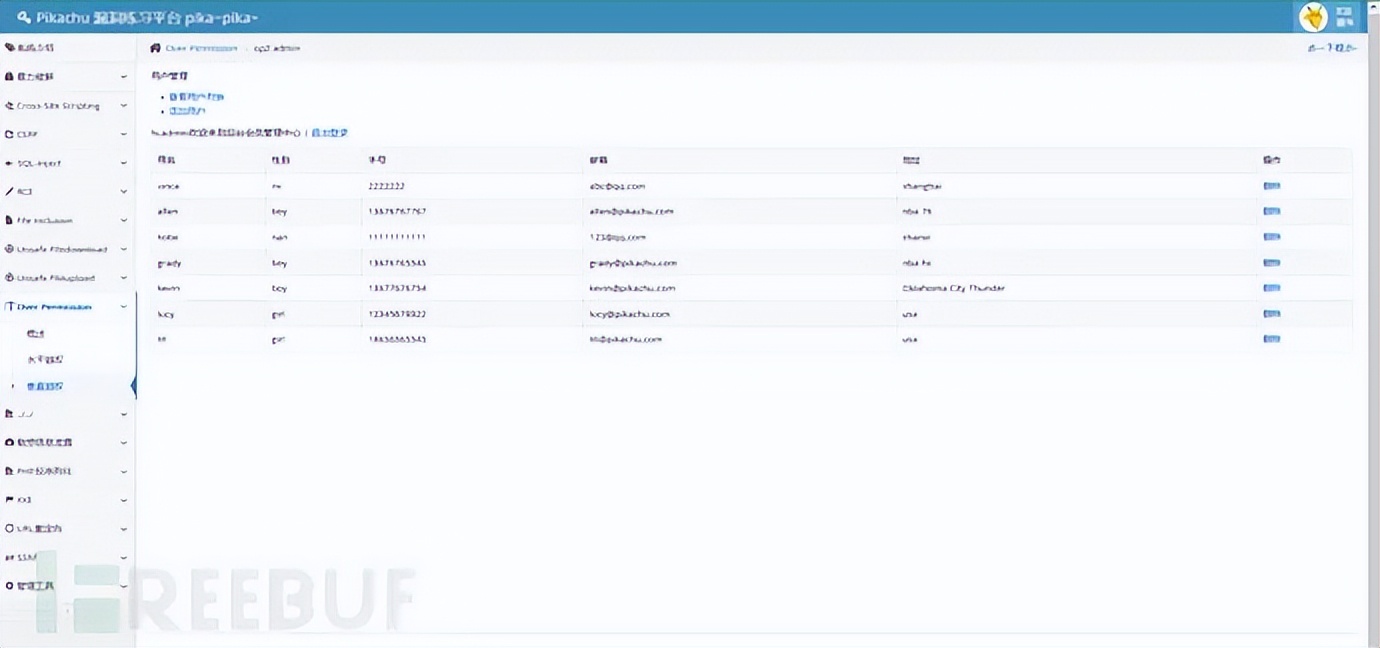The height and width of the screenshot is (648, 1380).
Task: Click the delete icon in vince's row
Action: (1271, 186)
